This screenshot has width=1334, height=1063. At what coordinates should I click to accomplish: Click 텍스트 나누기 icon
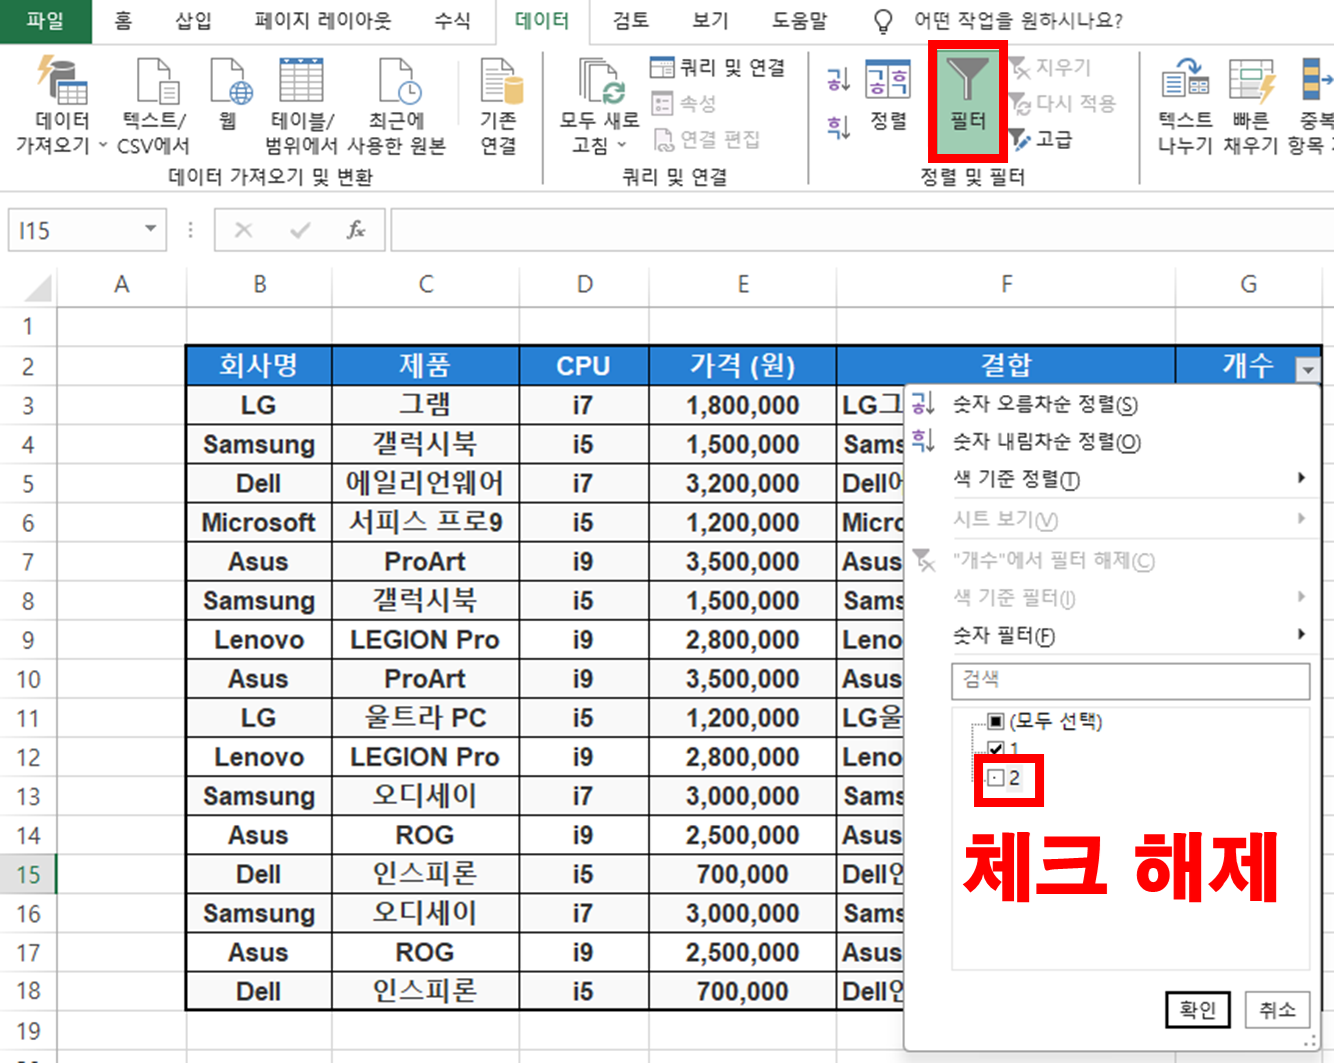click(x=1185, y=80)
